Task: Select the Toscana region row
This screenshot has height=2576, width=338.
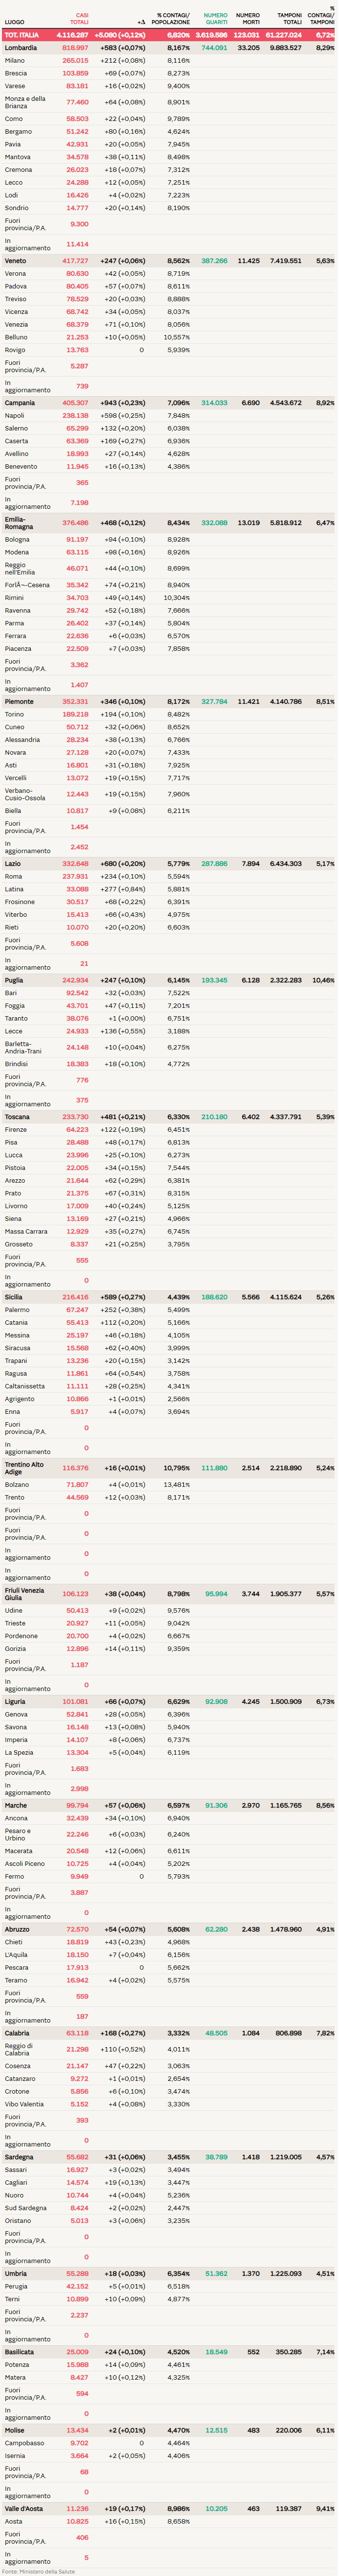Action: (x=17, y=1117)
